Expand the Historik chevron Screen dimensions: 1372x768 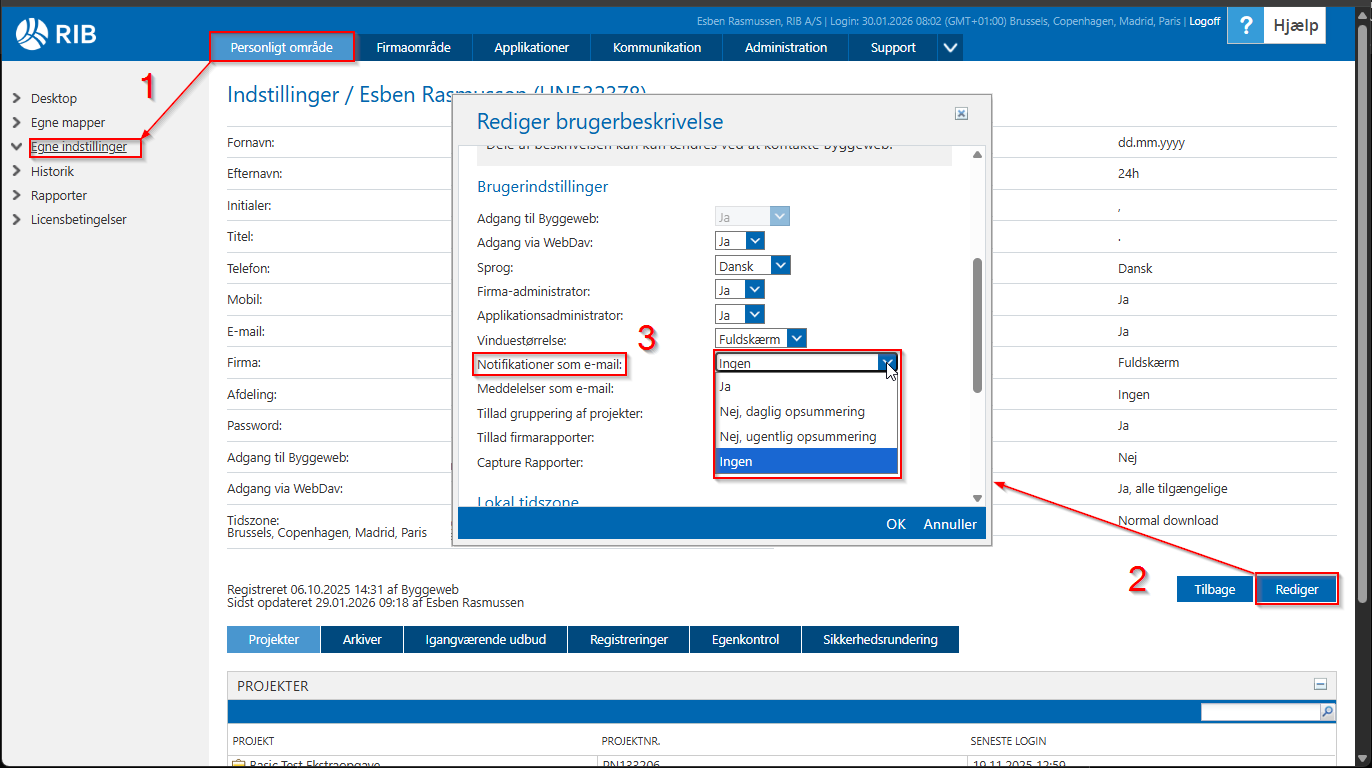coord(16,171)
